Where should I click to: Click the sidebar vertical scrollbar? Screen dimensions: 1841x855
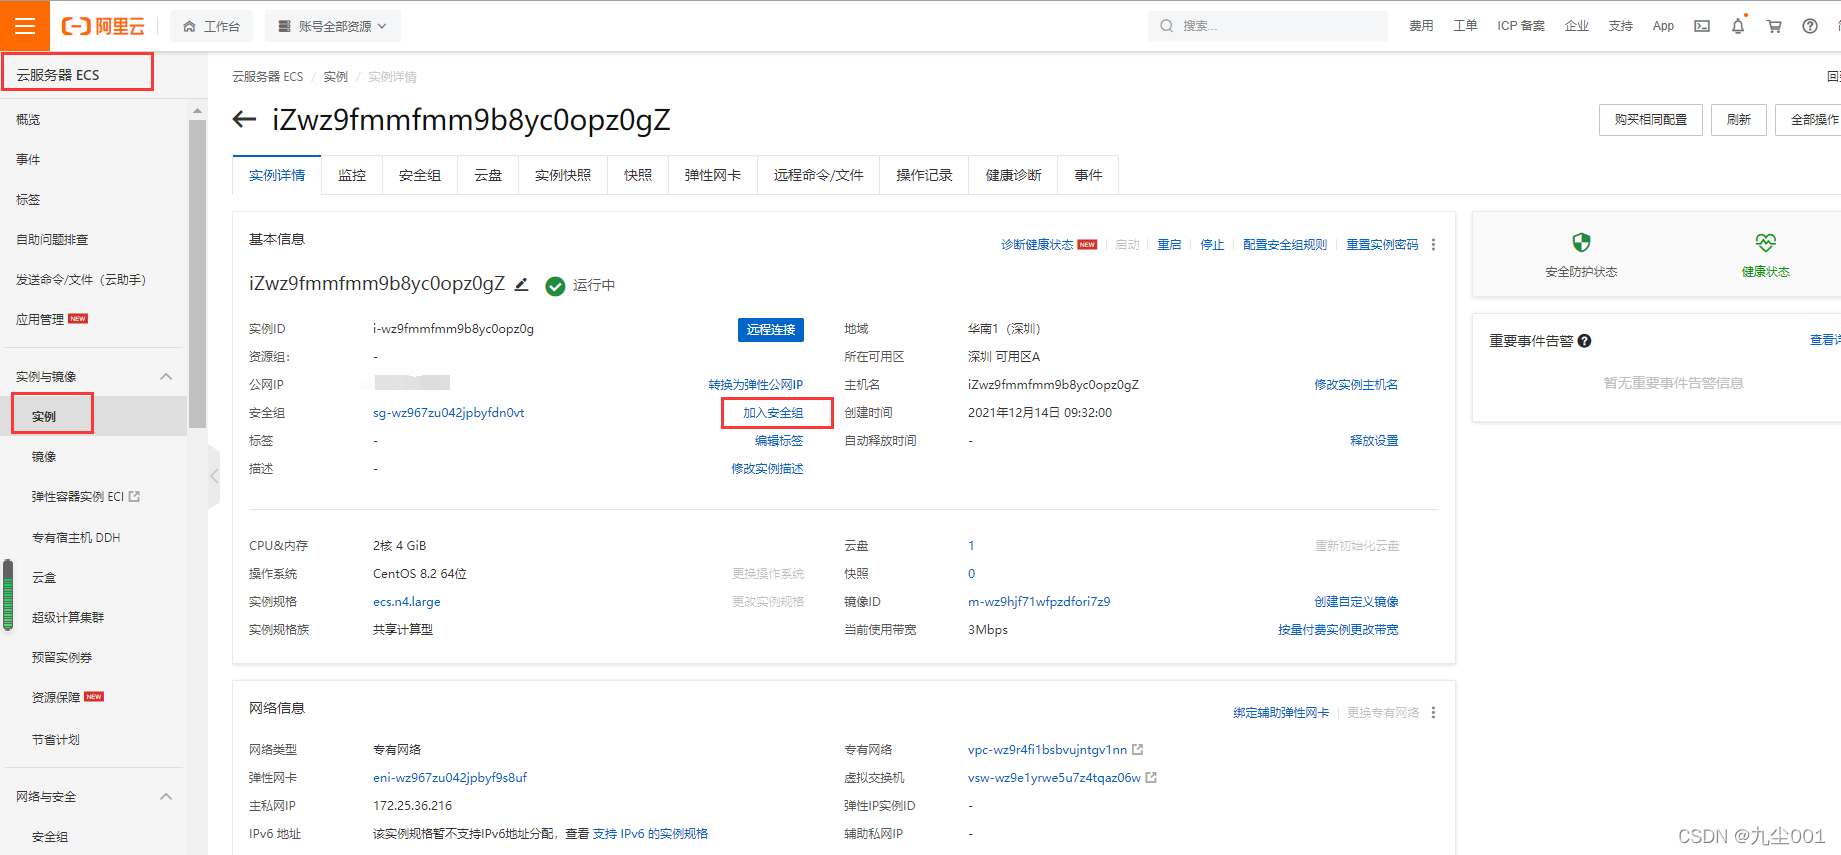pyautogui.click(x=197, y=274)
